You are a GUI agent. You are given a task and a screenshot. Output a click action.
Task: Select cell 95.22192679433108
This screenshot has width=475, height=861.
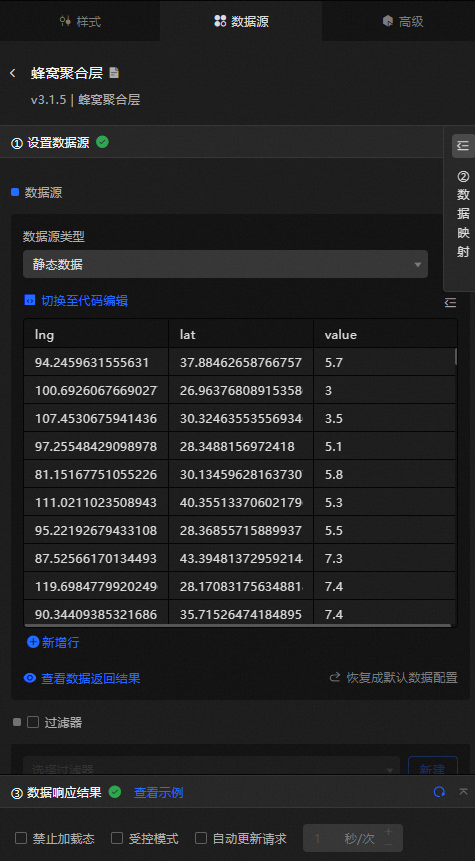[96, 530]
